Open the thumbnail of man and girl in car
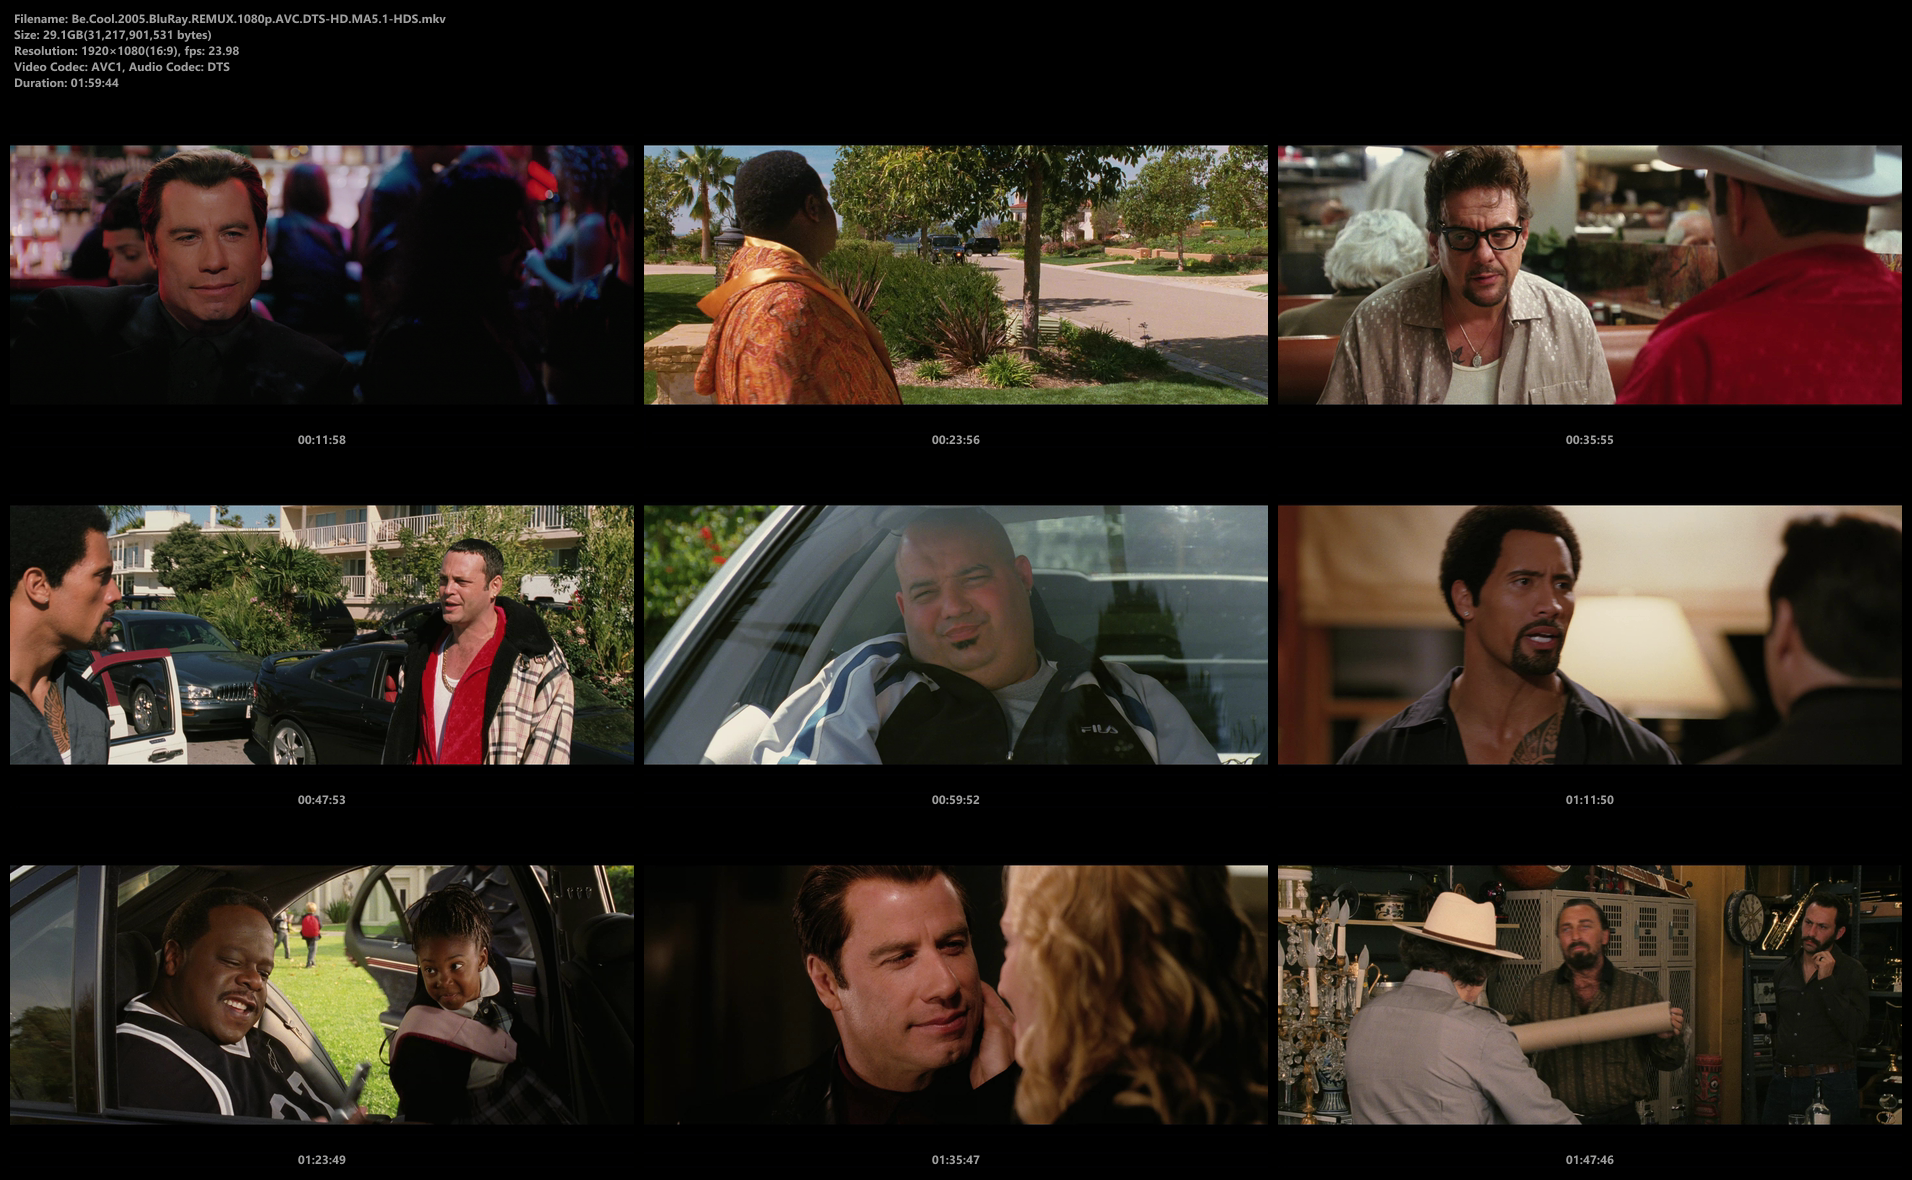Image resolution: width=1912 pixels, height=1180 pixels. [x=321, y=995]
